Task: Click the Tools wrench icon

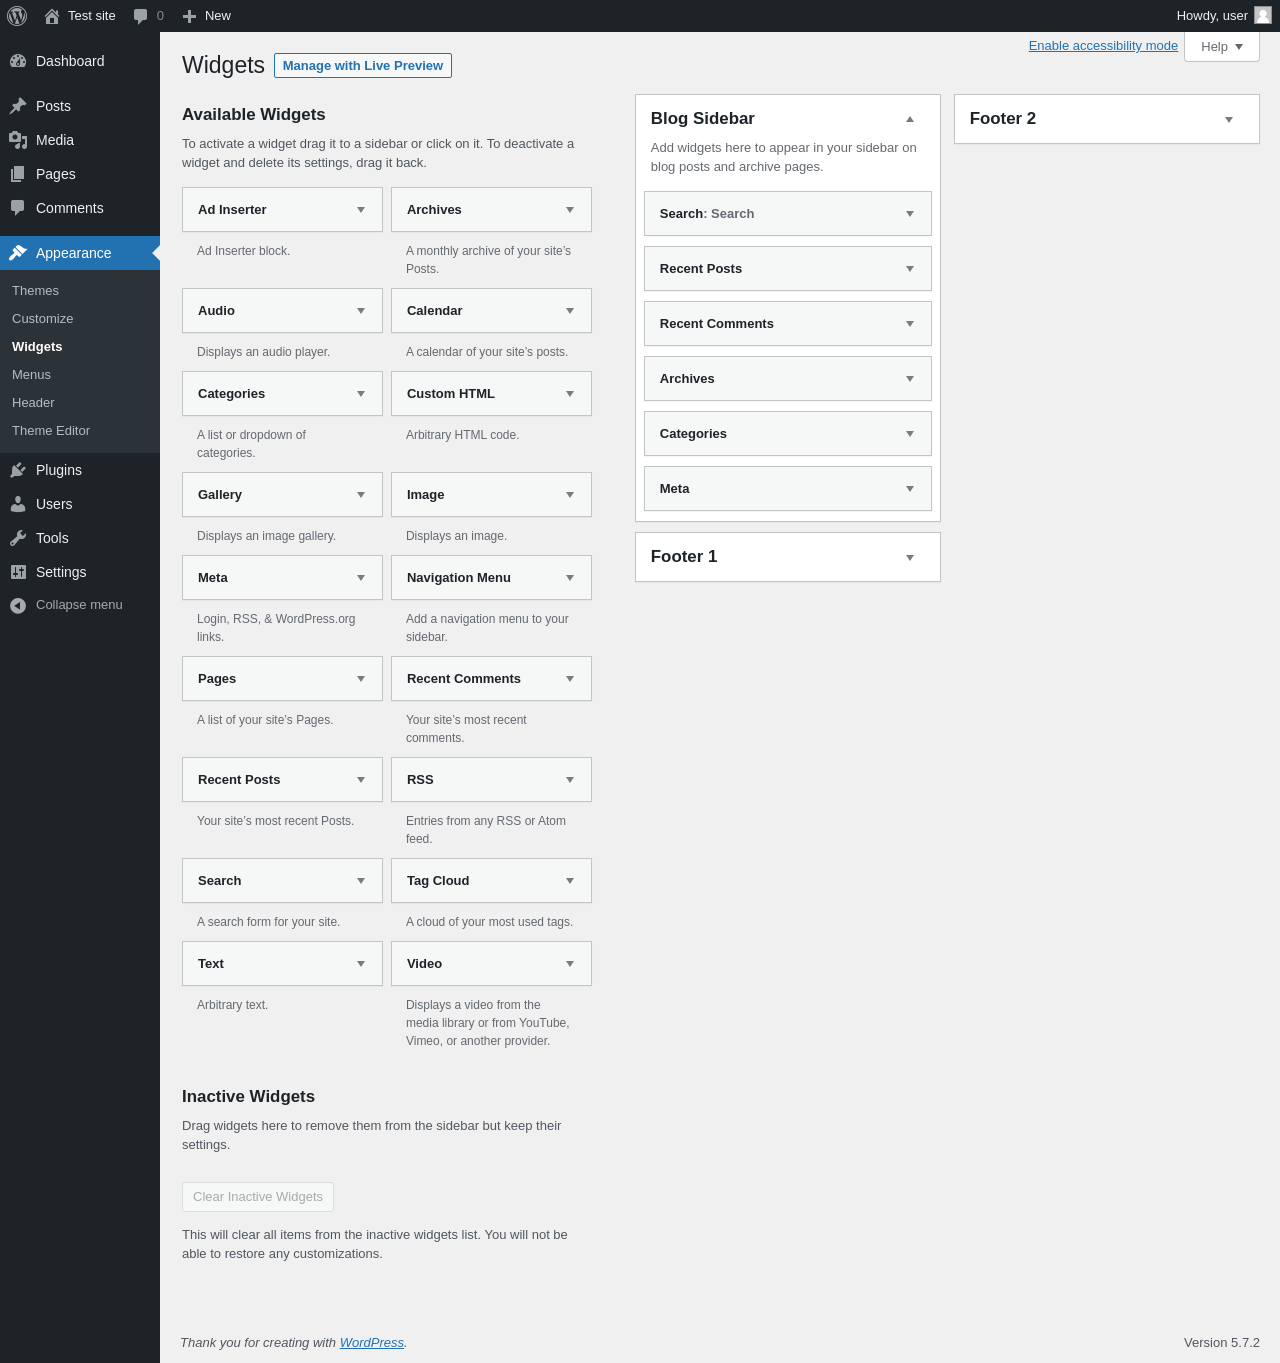Action: coord(18,538)
